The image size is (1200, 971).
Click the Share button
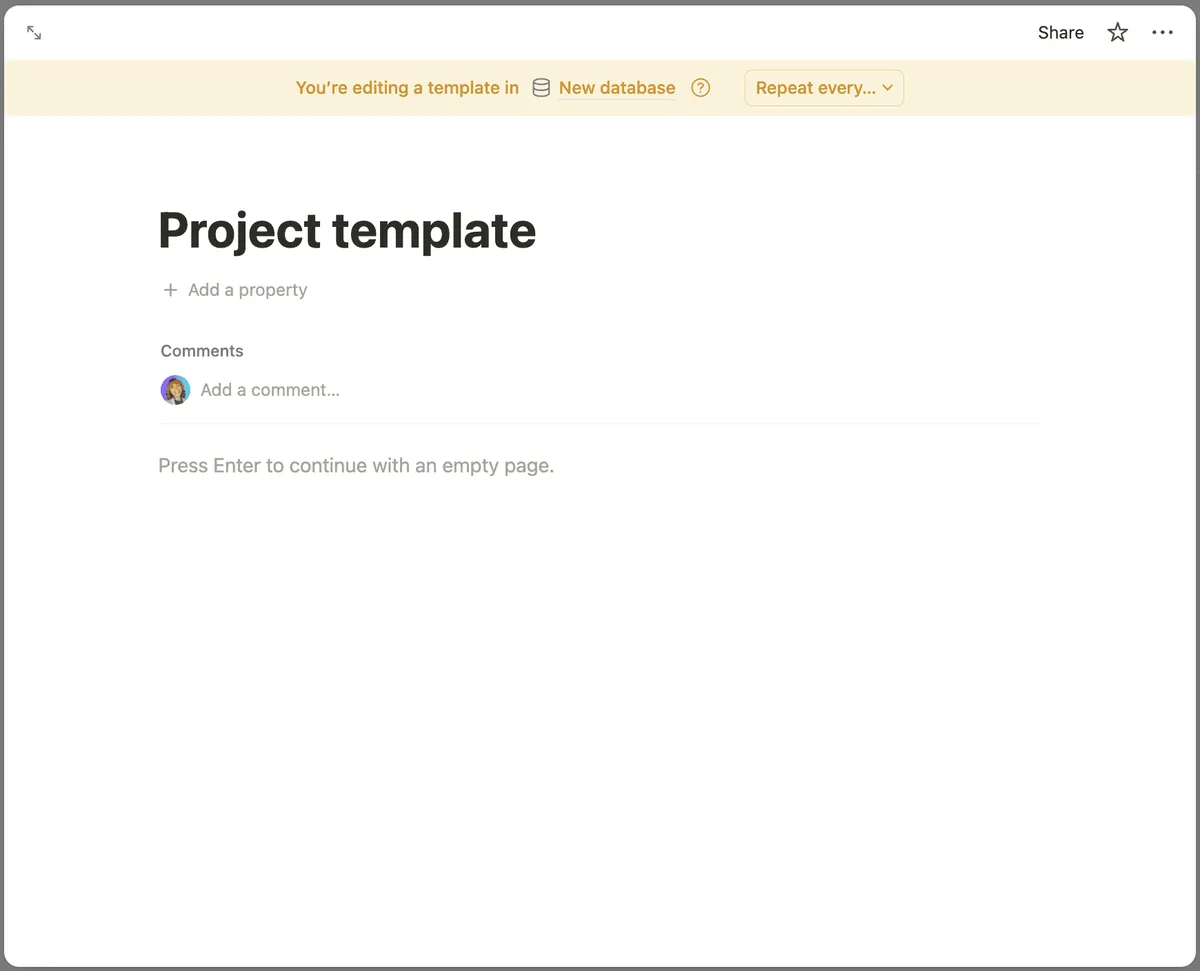1060,33
